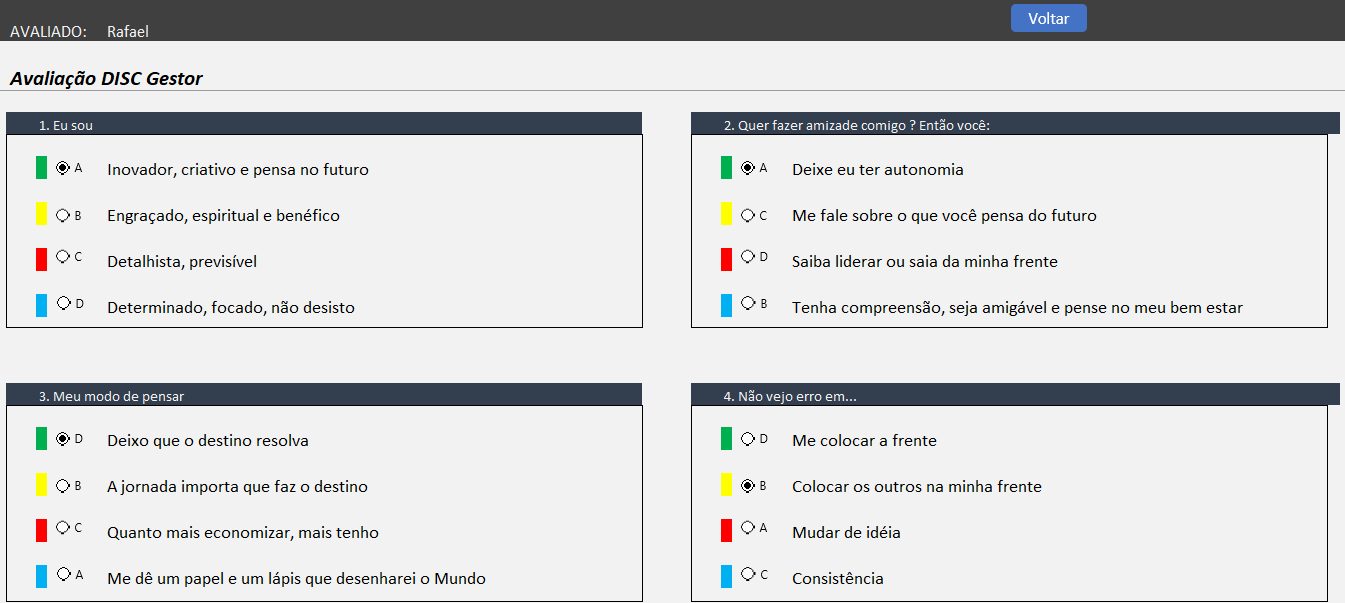Viewport: 1345px width, 603px height.
Task: Click green swatch beside 'Inovador, criativo e pensa no futuro'
Action: 41,168
